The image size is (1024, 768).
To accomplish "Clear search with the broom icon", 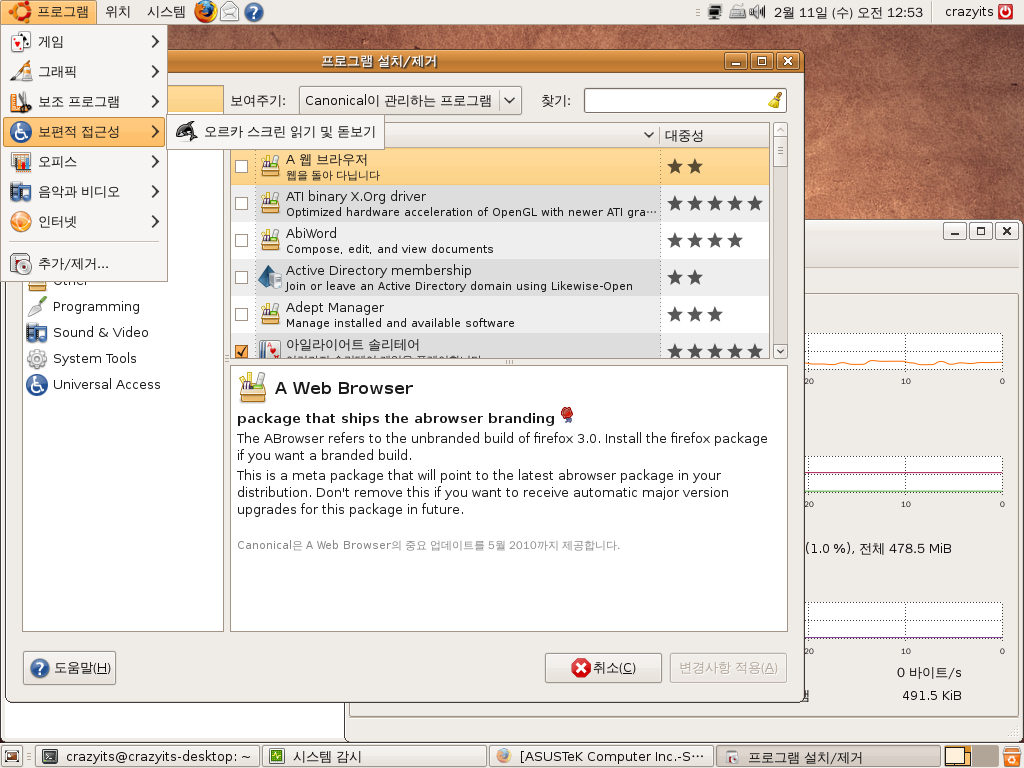I will pos(776,101).
